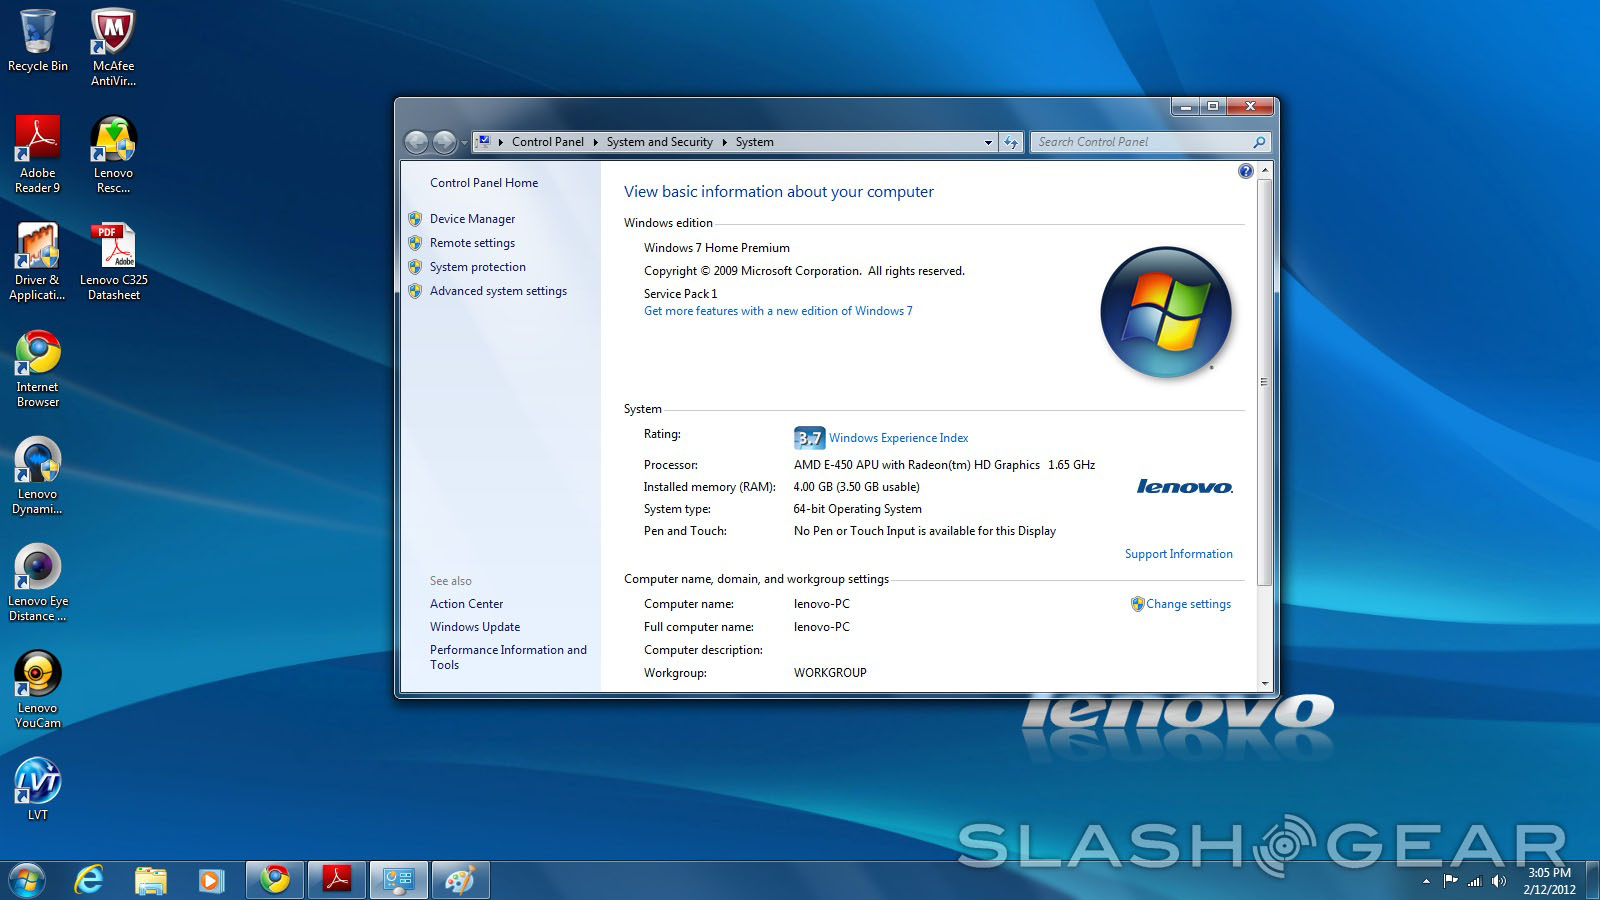The image size is (1600, 900).
Task: Open Driver & Application desktop icon
Action: (x=38, y=261)
